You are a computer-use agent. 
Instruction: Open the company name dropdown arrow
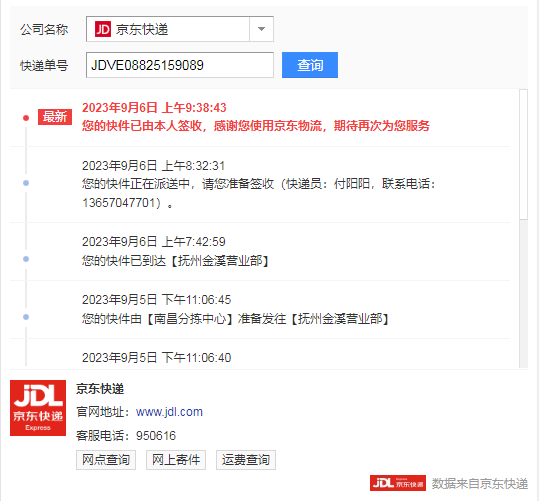tap(261, 29)
